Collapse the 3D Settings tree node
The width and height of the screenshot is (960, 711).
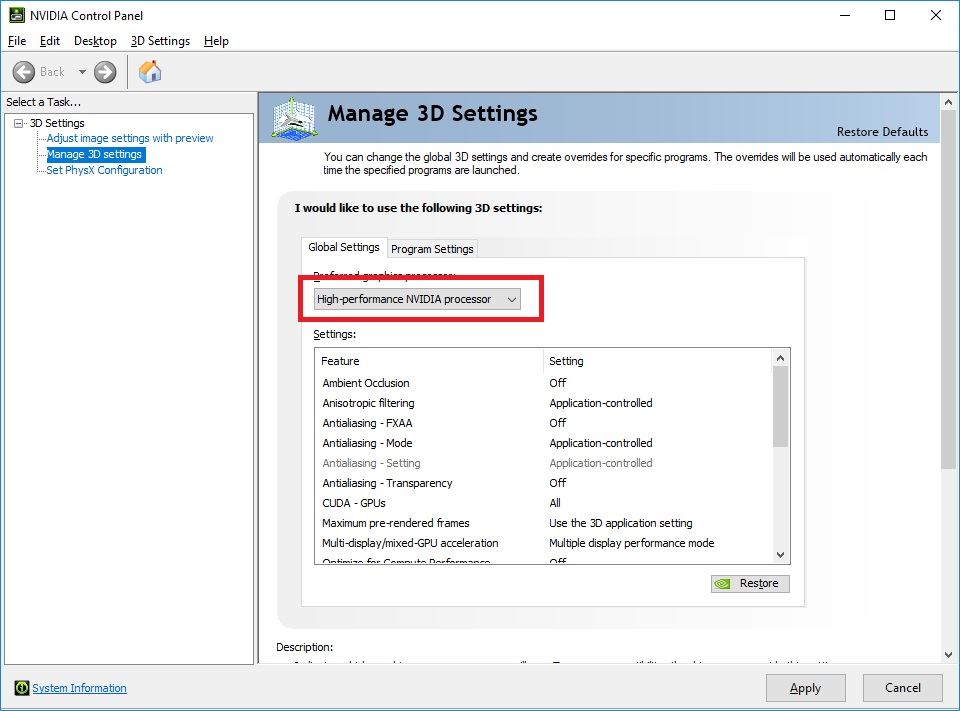(x=18, y=123)
